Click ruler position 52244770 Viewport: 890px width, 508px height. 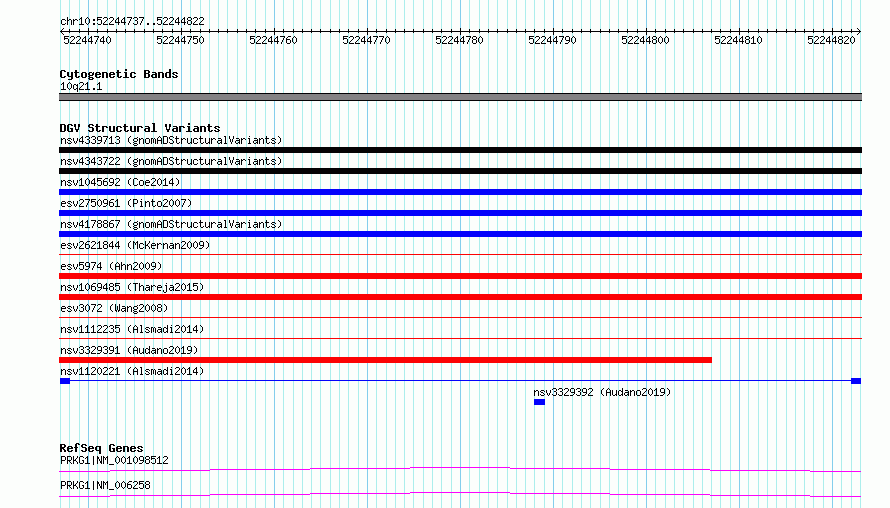coord(366,40)
